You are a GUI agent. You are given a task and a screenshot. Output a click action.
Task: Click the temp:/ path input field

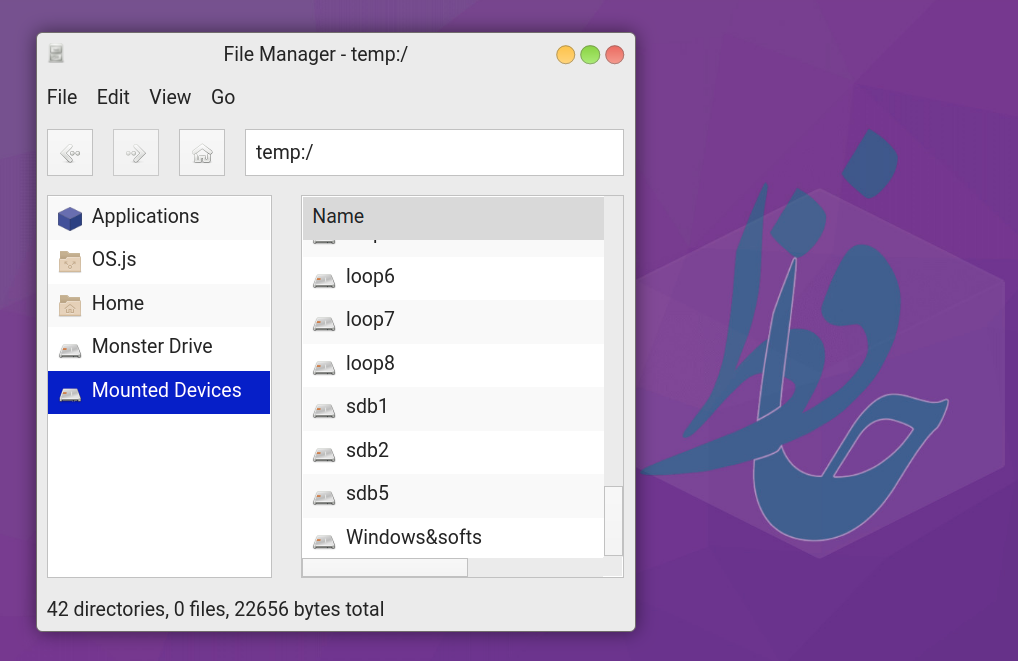[434, 153]
